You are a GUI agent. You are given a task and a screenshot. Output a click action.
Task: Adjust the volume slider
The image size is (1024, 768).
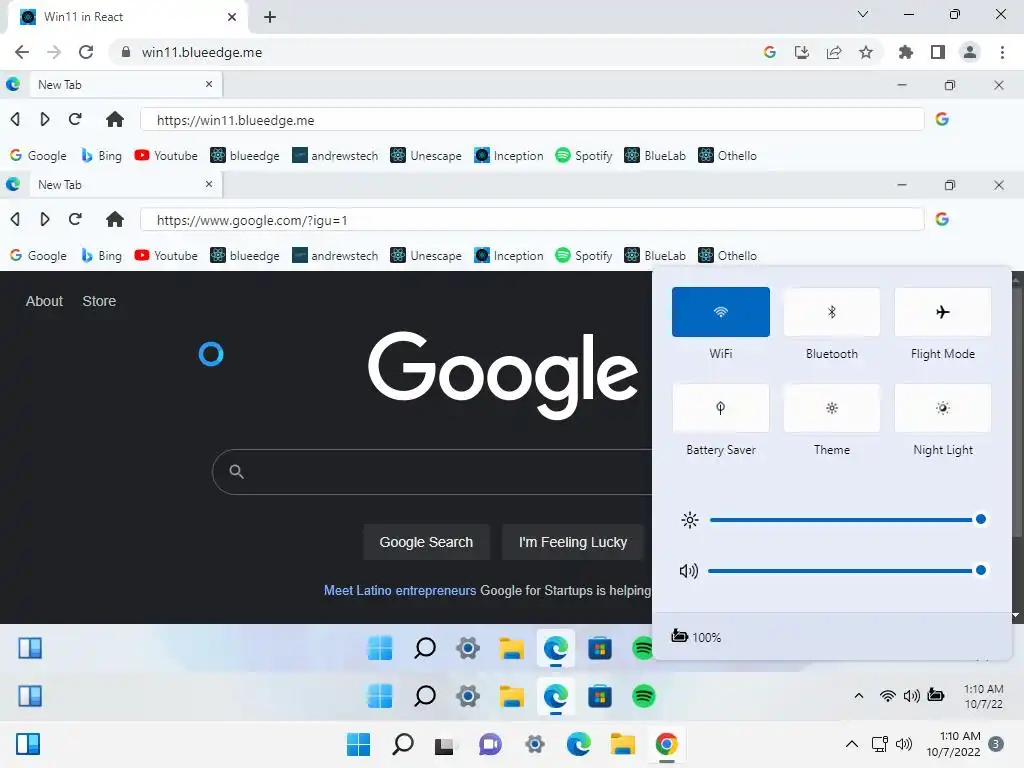[x=847, y=571]
